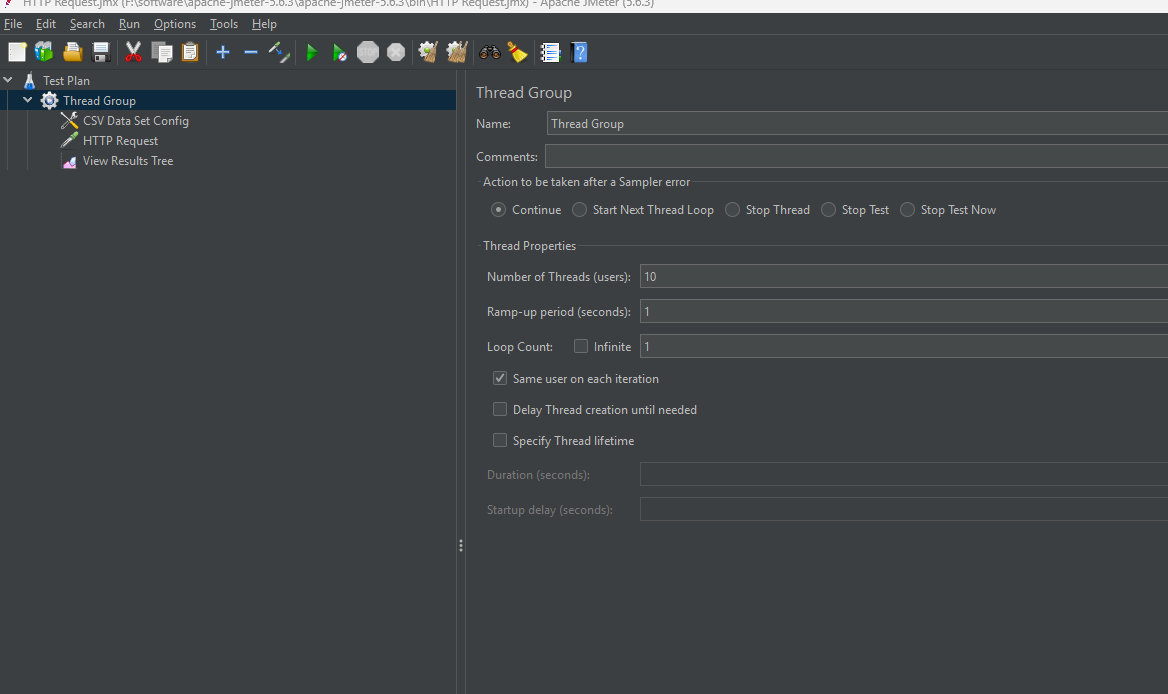Expand all nodes with plus icon
Viewport: 1168px width, 694px height.
point(223,52)
